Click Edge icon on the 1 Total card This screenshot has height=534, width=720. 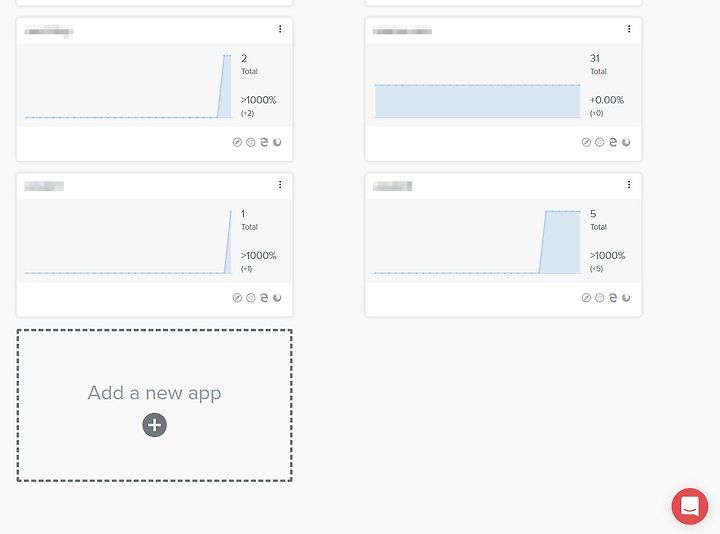pyautogui.click(x=264, y=298)
